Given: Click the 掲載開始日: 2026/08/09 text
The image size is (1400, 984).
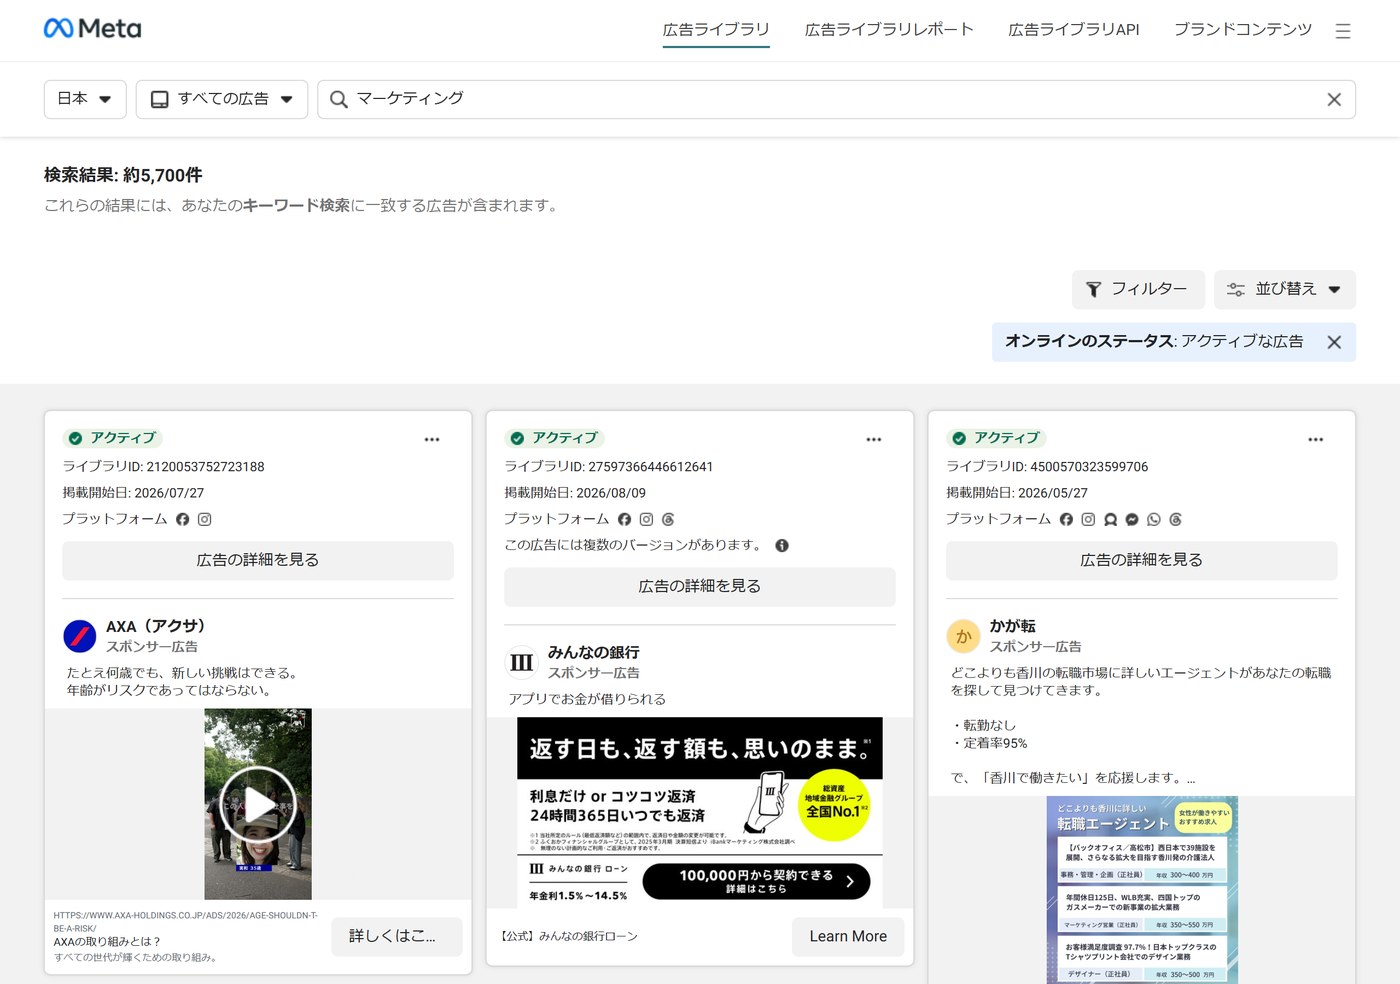Looking at the screenshot, I should [575, 493].
